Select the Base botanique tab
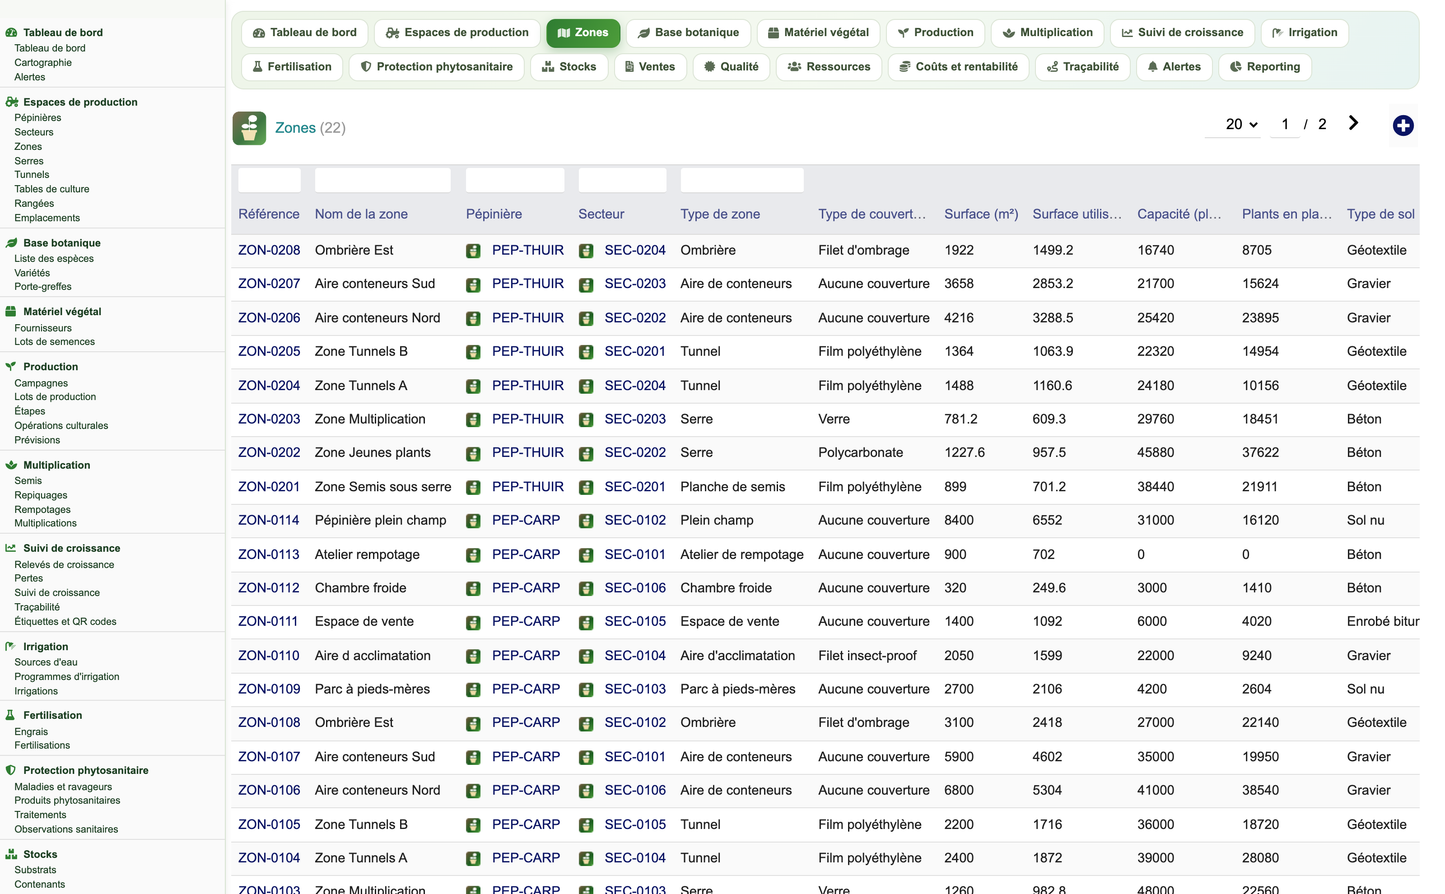 coord(689,33)
